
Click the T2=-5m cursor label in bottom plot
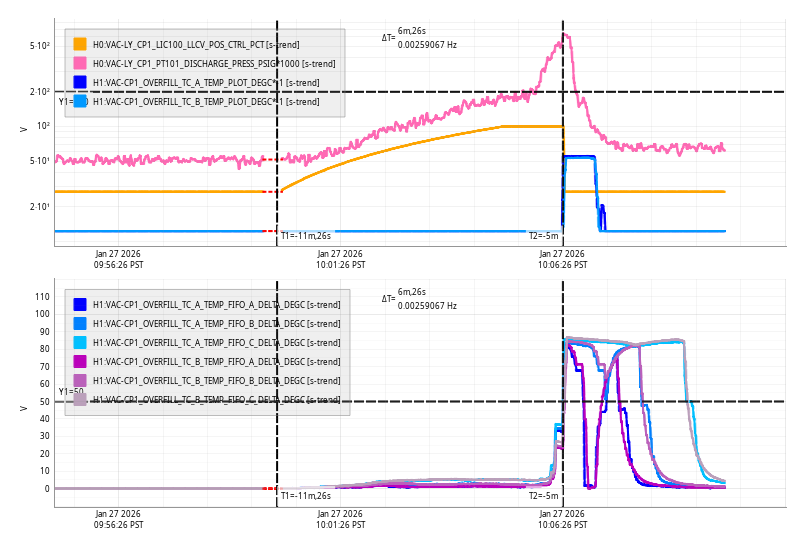(x=544, y=495)
